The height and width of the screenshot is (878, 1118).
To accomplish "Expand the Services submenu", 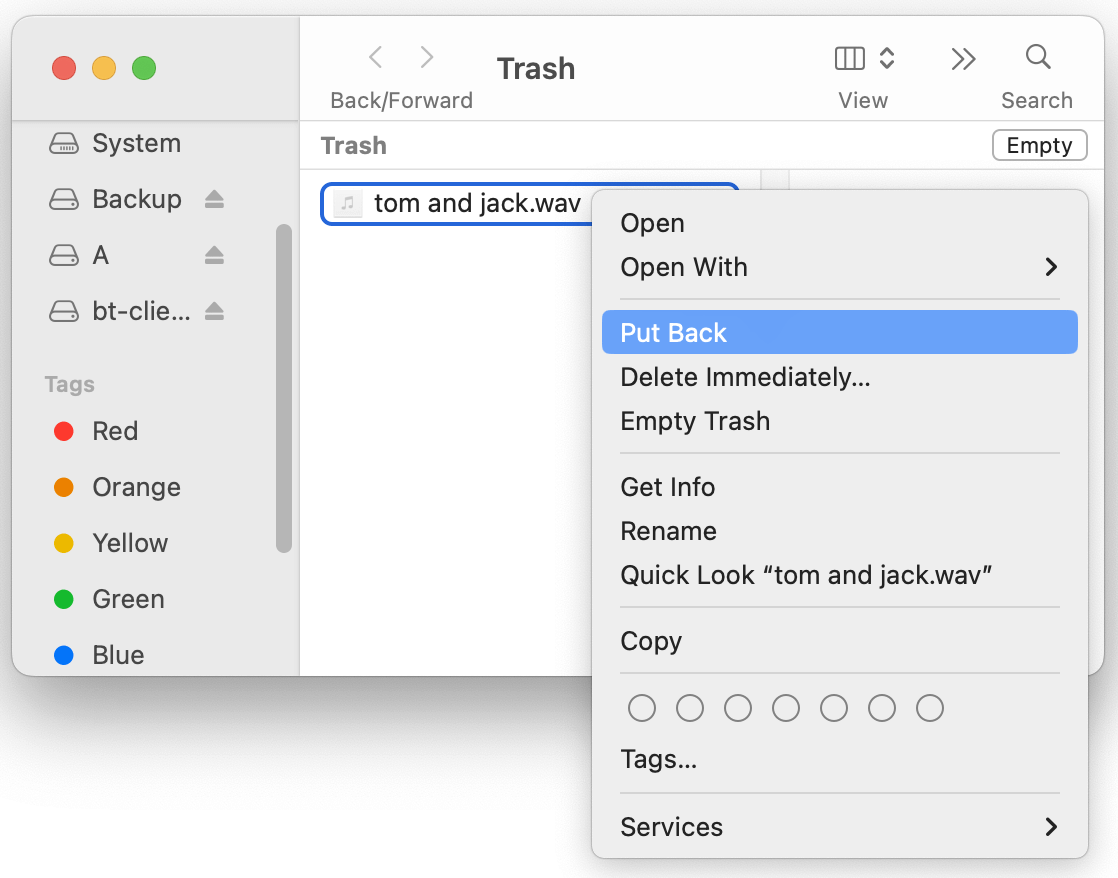I will pyautogui.click(x=671, y=827).
